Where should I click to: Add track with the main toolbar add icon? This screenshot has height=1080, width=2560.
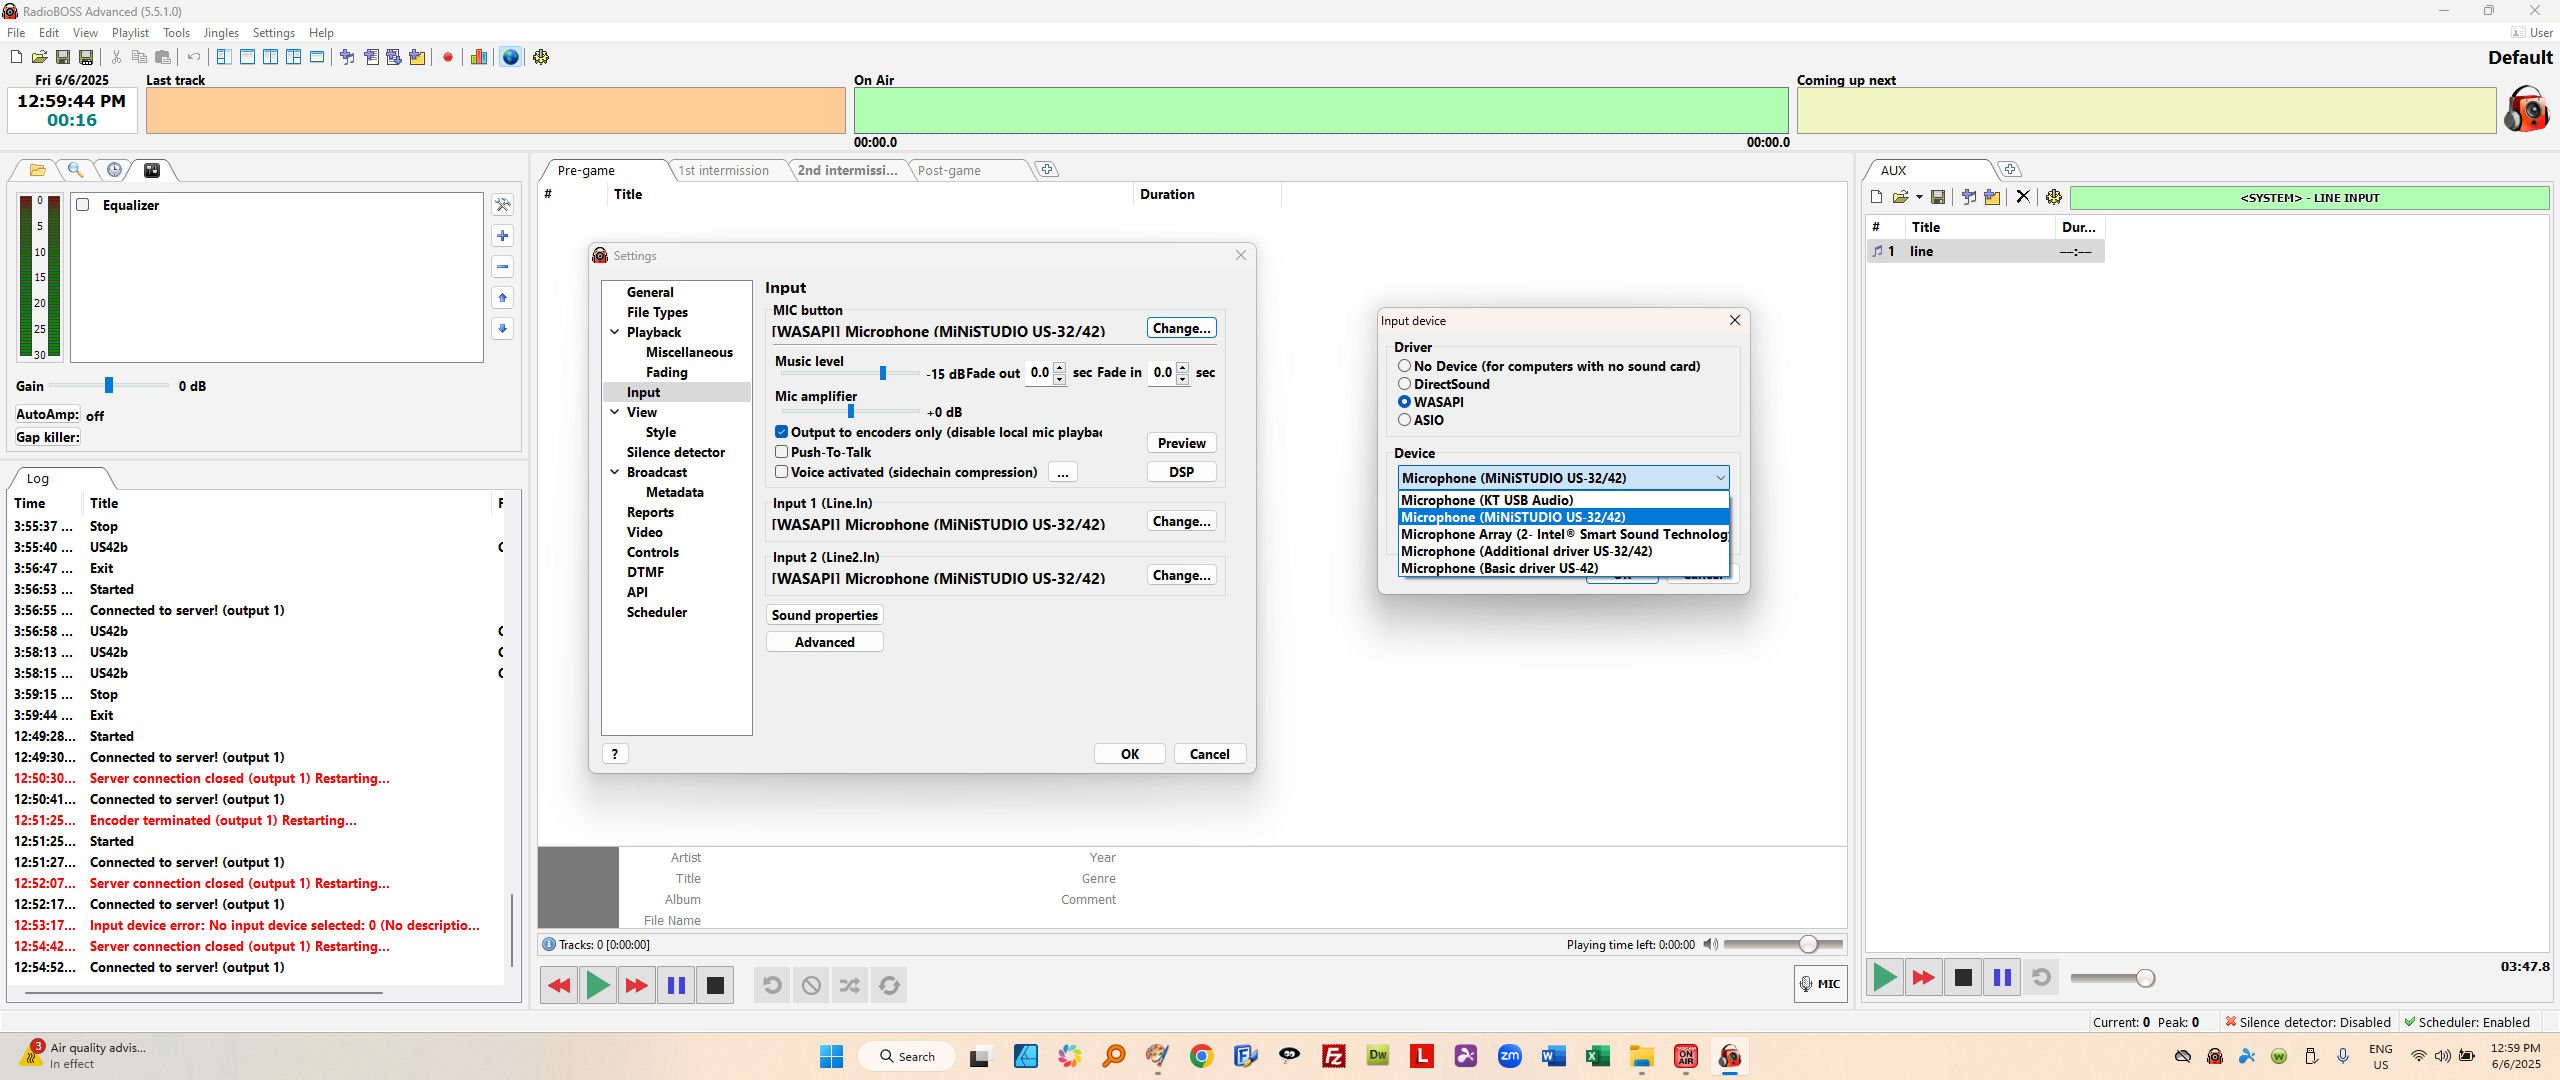[347, 57]
